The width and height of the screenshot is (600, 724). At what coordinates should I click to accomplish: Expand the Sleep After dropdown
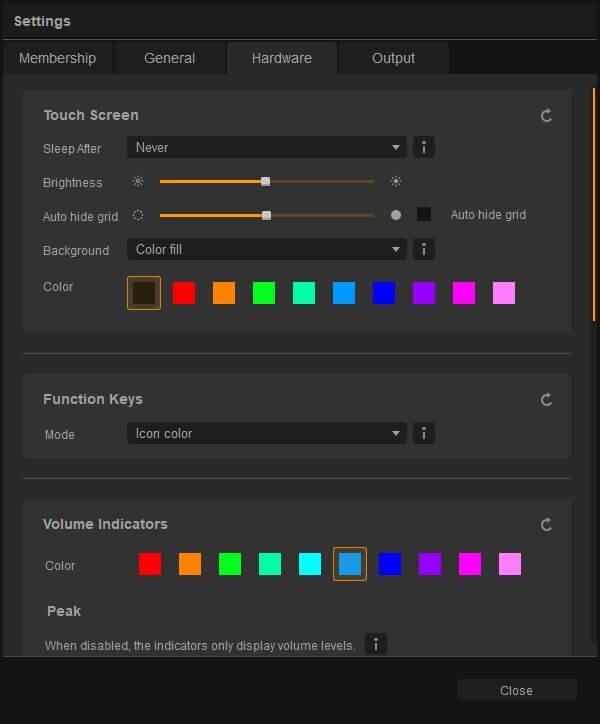tap(267, 147)
